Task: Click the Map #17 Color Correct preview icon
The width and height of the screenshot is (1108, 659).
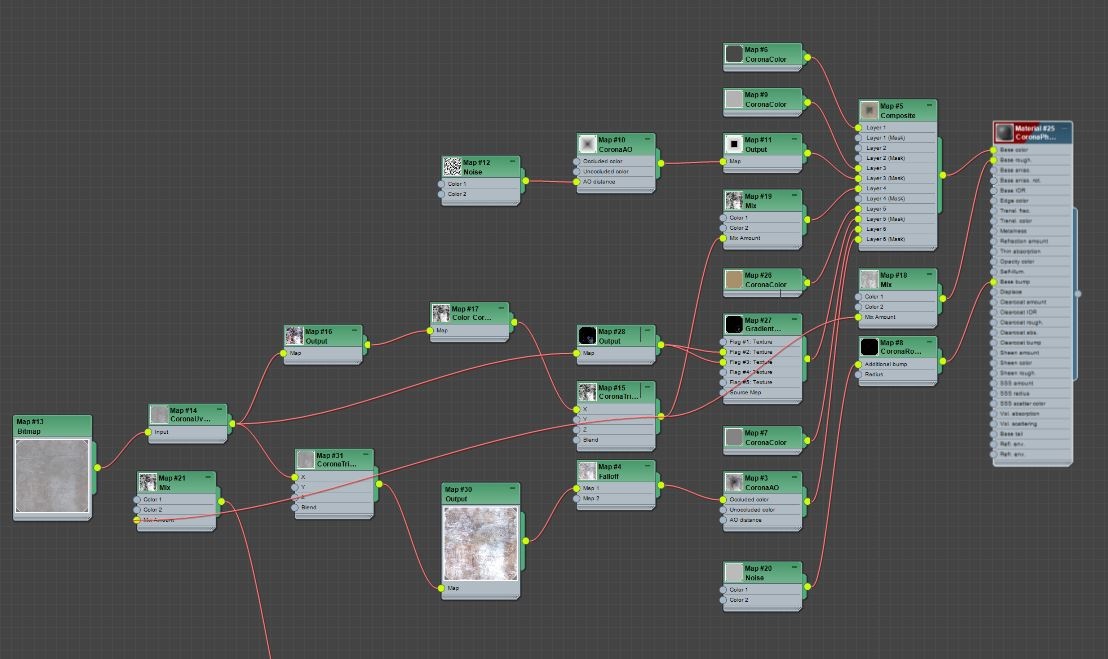Action: pyautogui.click(x=441, y=314)
